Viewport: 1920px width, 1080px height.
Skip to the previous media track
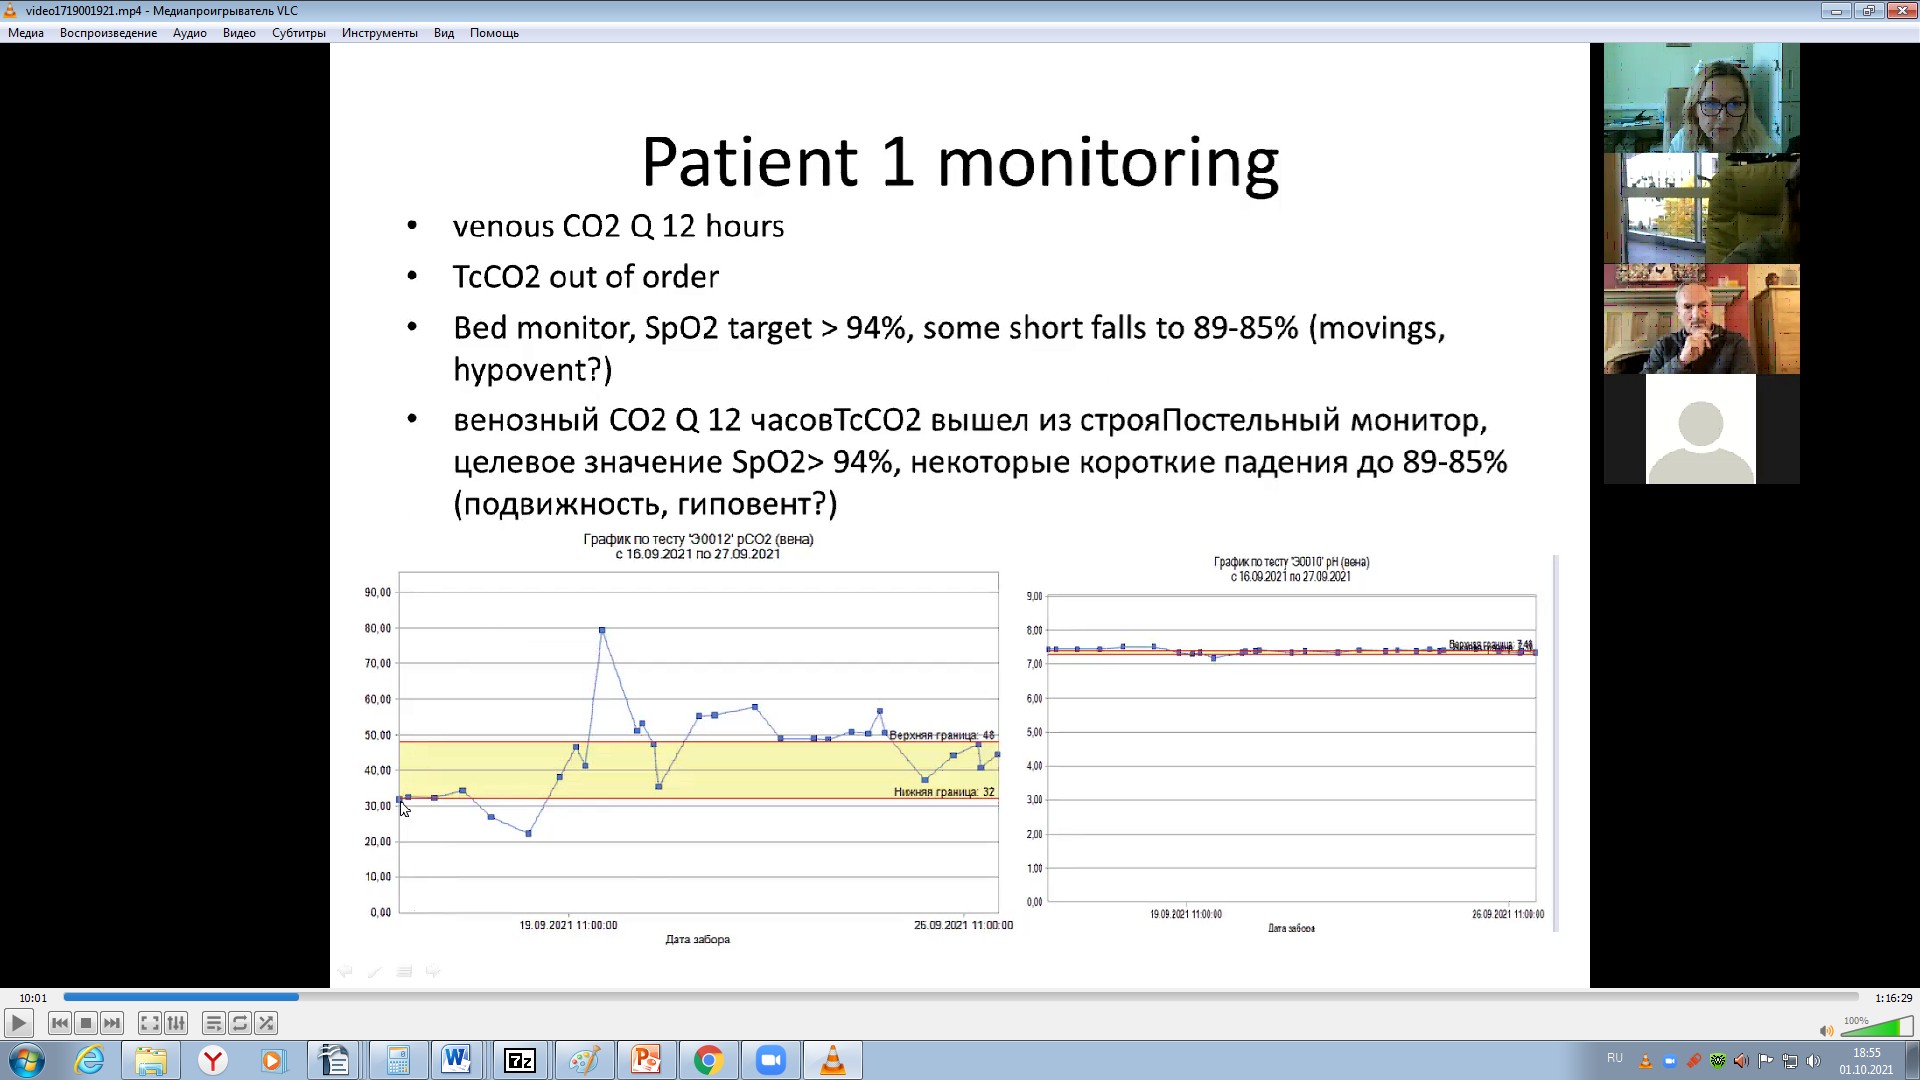coord(59,1023)
